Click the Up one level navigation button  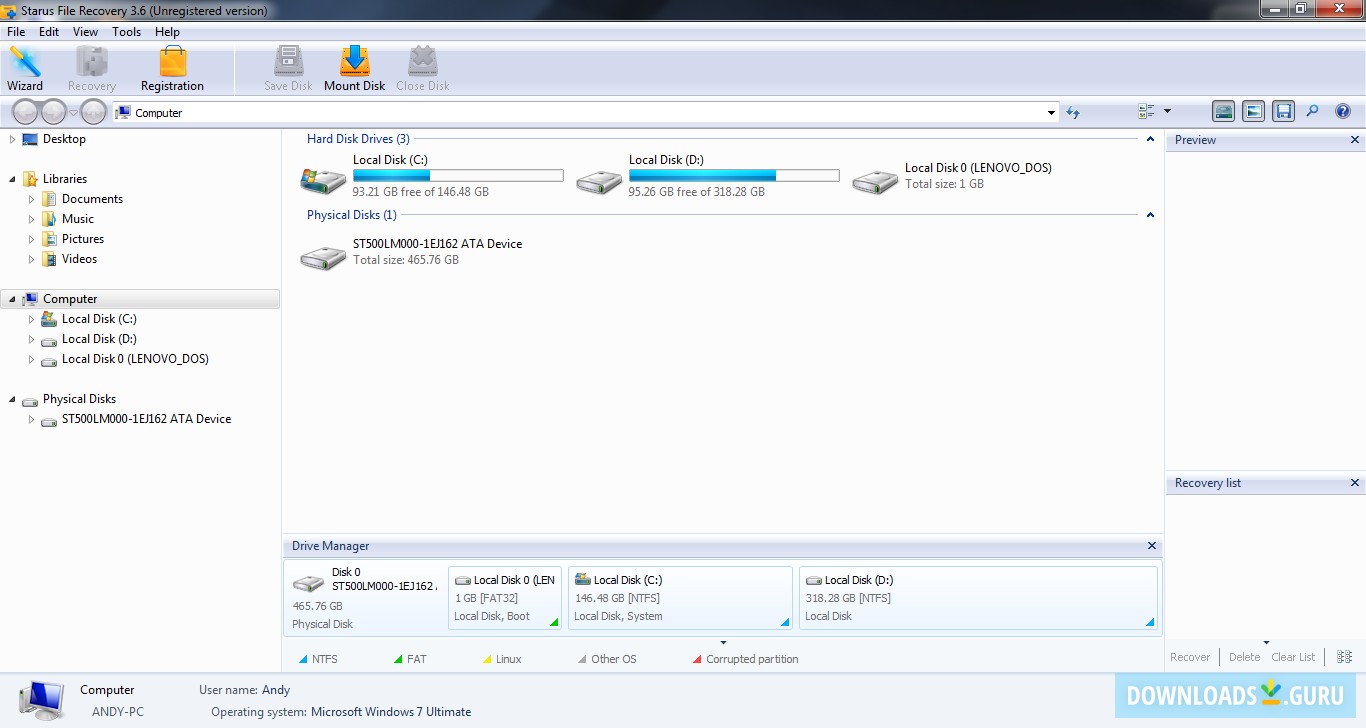pyautogui.click(x=93, y=112)
